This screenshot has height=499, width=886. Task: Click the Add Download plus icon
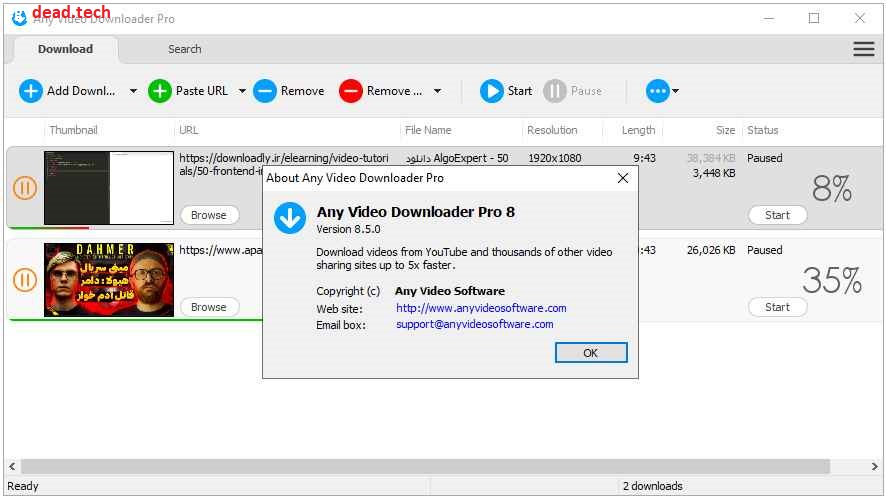coord(31,91)
